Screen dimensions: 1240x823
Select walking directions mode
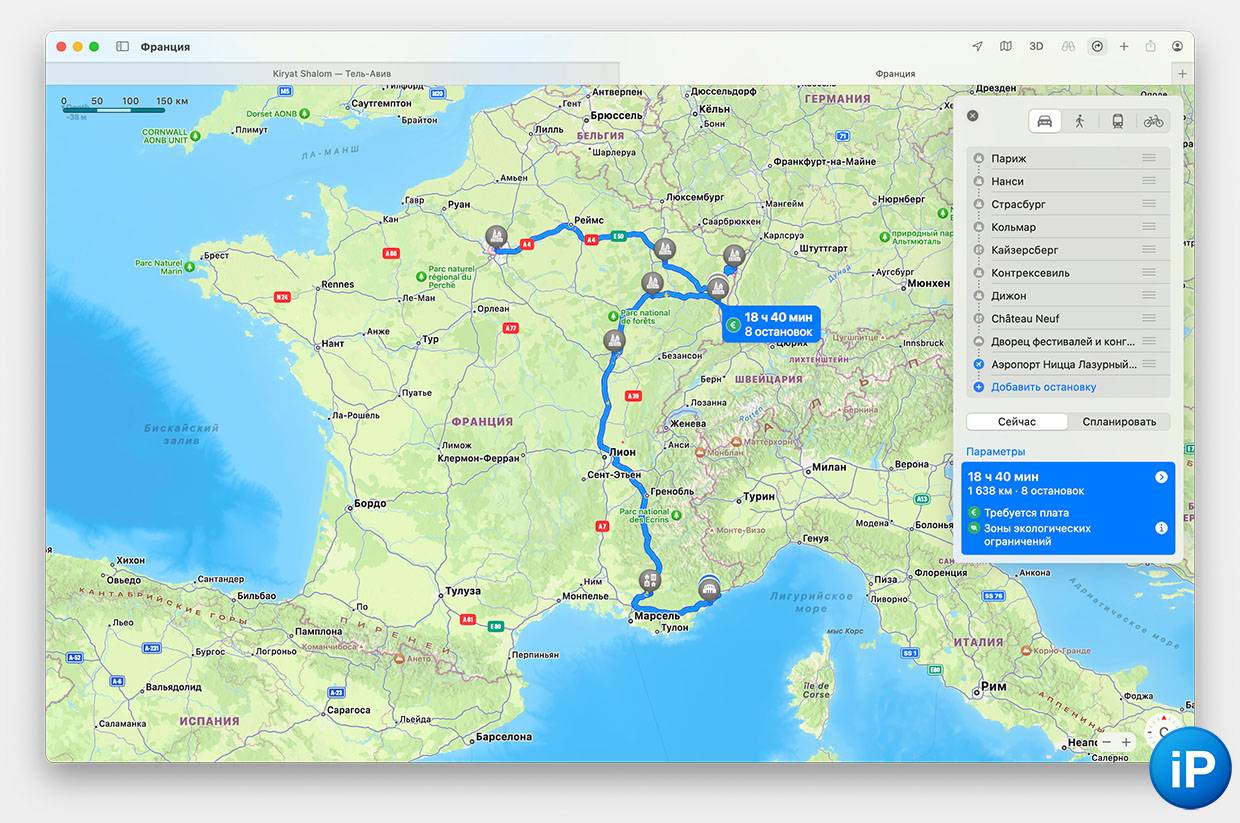point(1079,121)
